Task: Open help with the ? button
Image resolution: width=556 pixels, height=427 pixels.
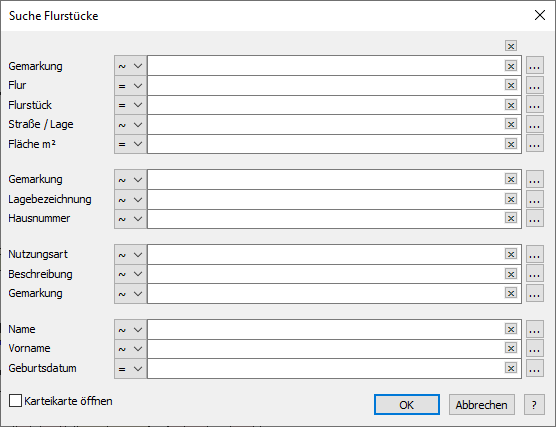Action: coord(534,405)
